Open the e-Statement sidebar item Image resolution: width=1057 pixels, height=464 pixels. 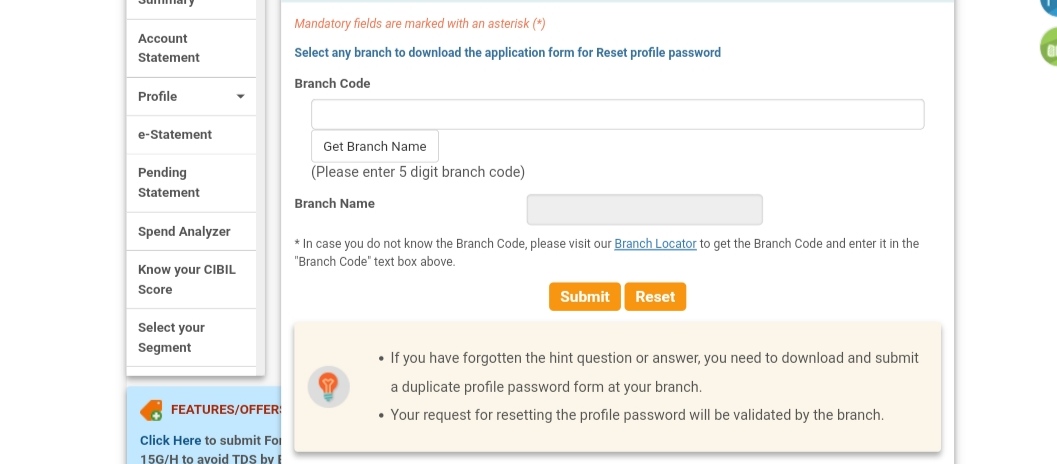175,135
